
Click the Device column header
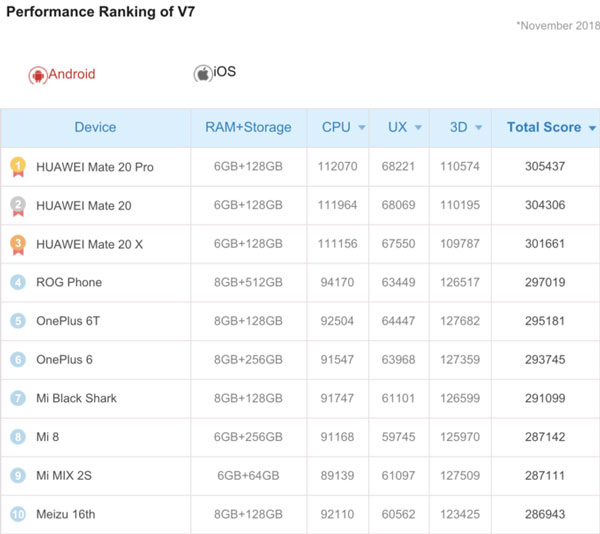pyautogui.click(x=95, y=127)
